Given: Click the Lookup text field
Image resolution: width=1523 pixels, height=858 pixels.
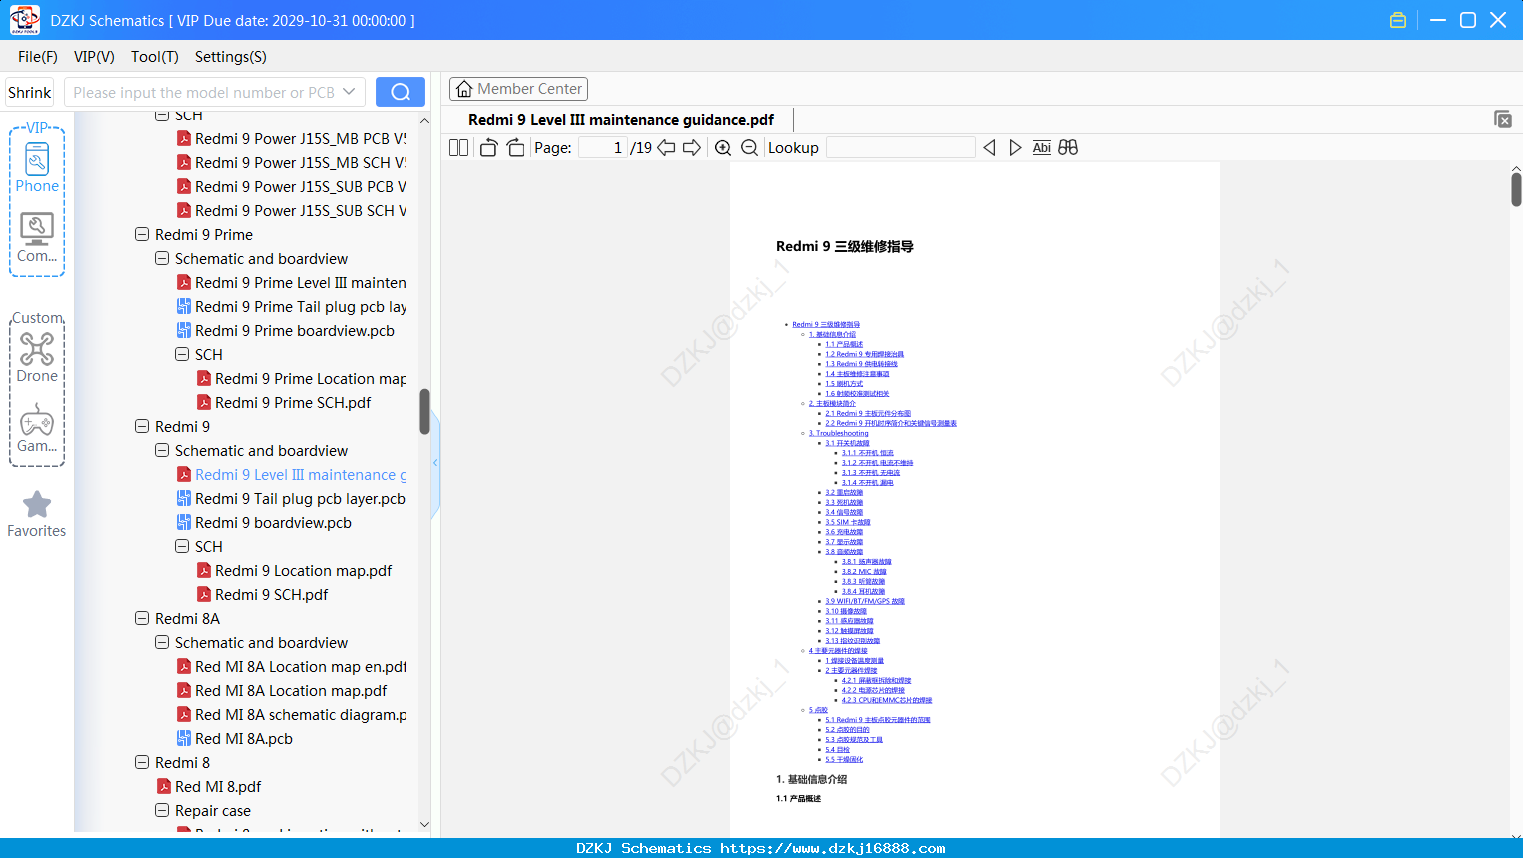Looking at the screenshot, I should [900, 148].
